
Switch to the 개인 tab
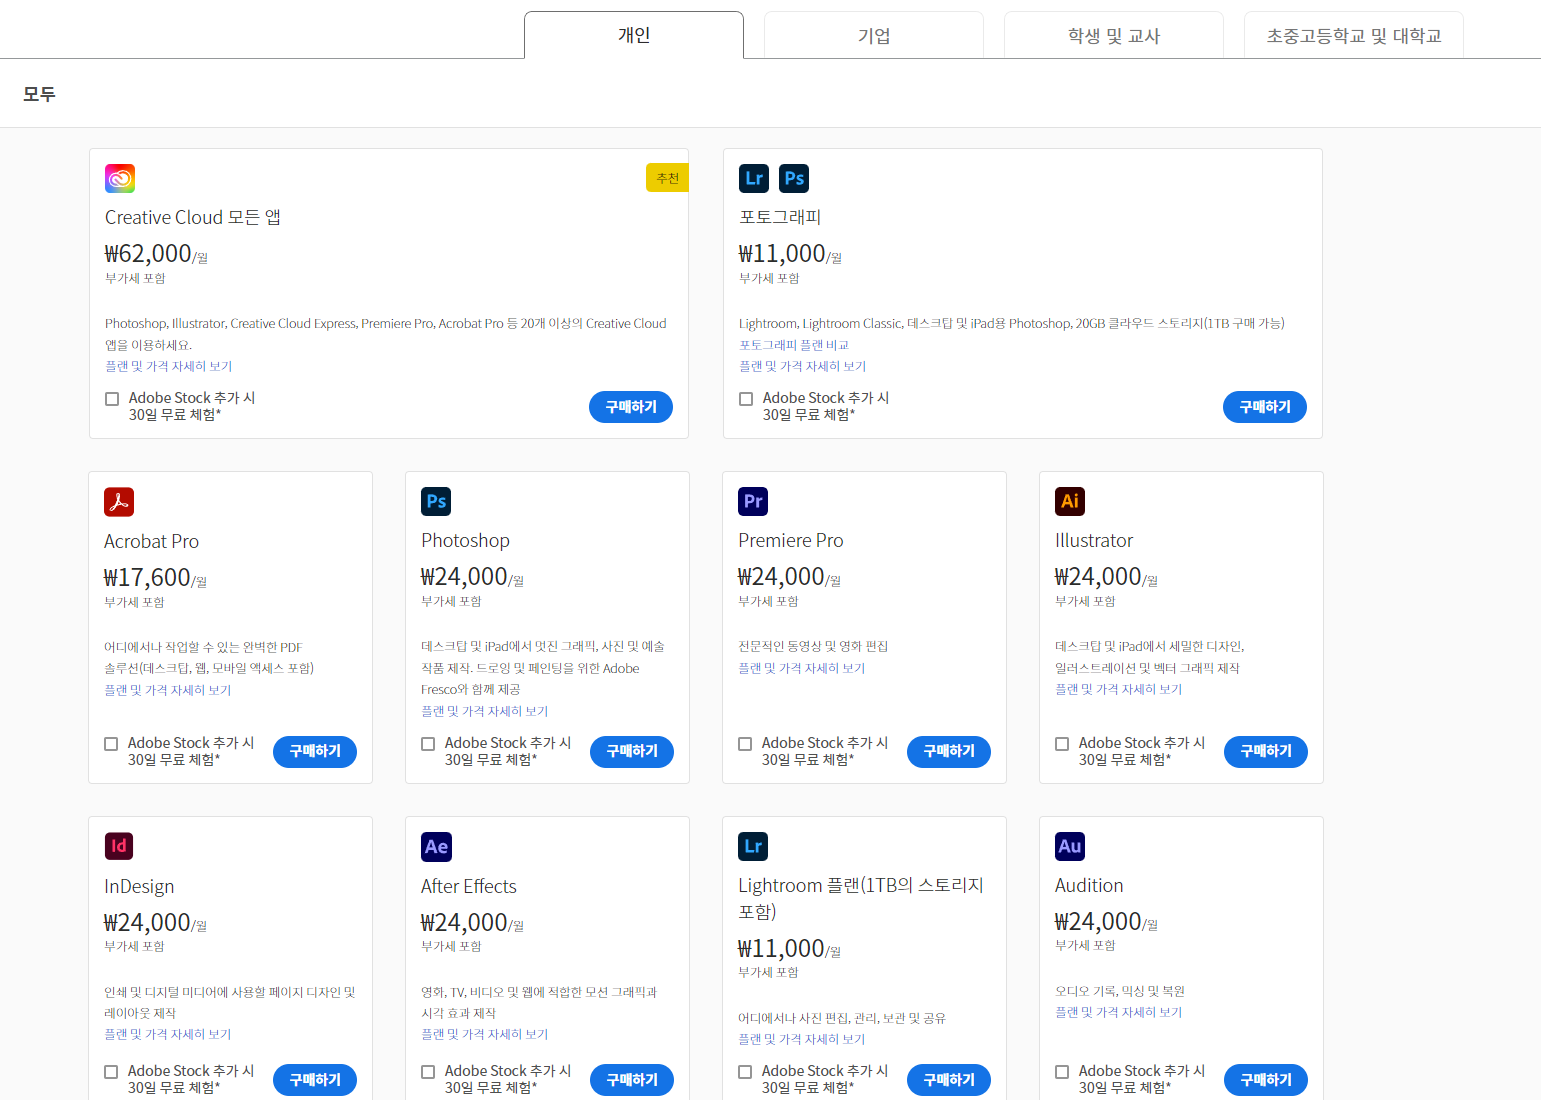[x=634, y=35]
